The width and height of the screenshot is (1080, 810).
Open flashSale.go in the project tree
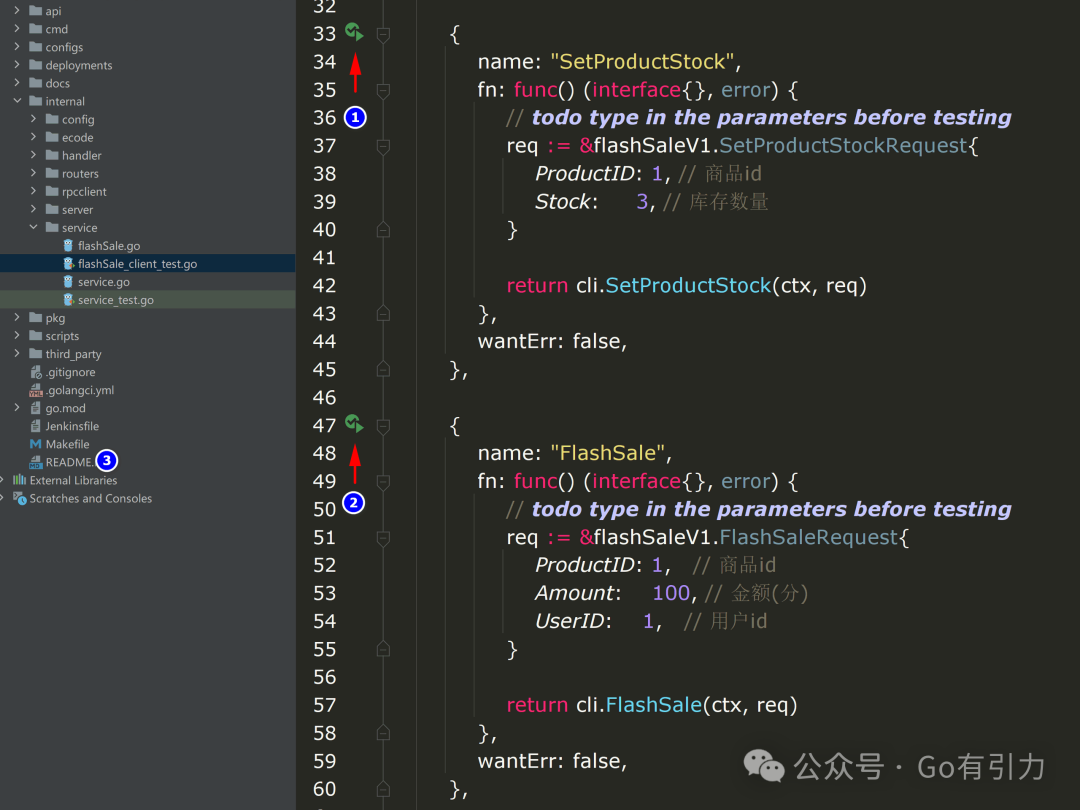[108, 246]
